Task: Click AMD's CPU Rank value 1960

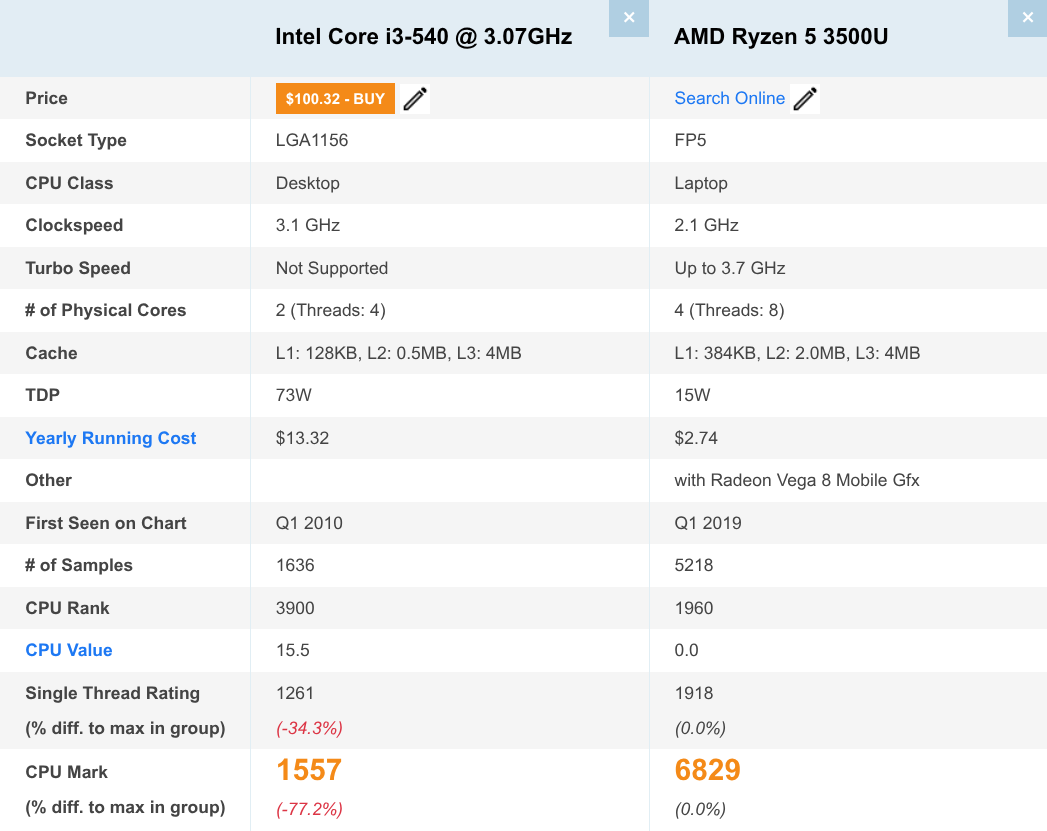Action: click(694, 608)
